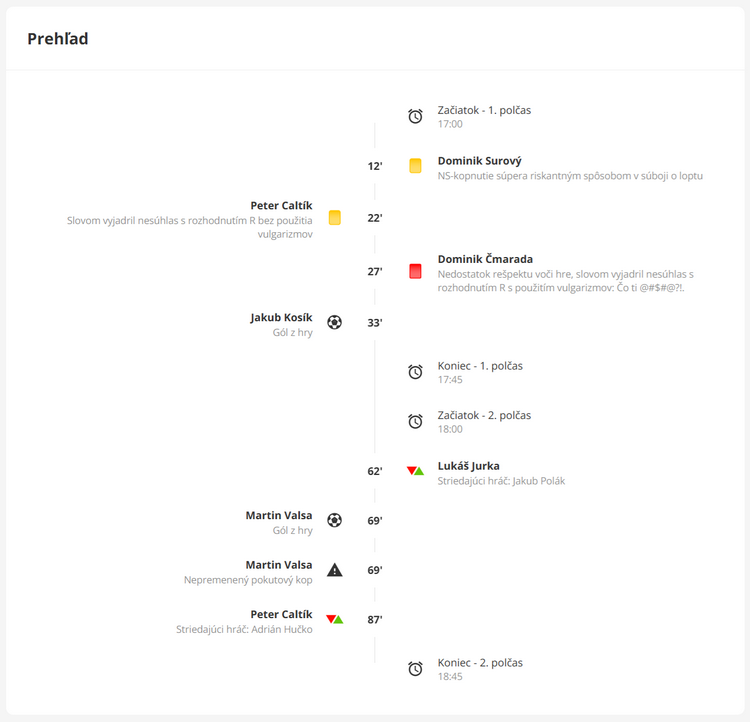750x722 pixels.
Task: Click the substitution arrows beside Lukáš Jurka
Action: pos(415,471)
